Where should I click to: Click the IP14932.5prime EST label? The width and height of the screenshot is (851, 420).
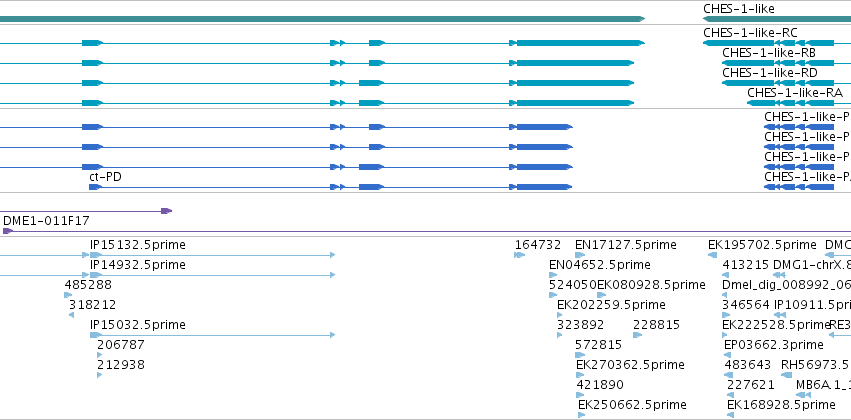click(x=138, y=265)
